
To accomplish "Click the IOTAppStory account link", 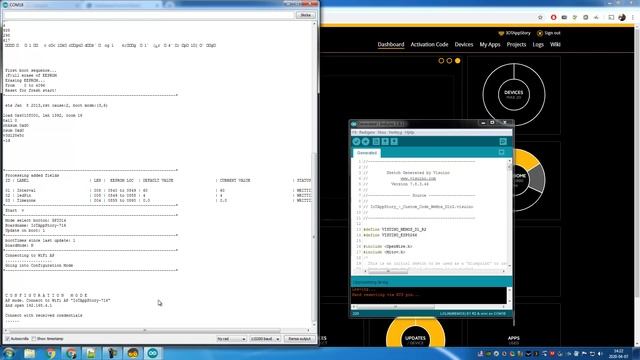I will tap(515, 33).
